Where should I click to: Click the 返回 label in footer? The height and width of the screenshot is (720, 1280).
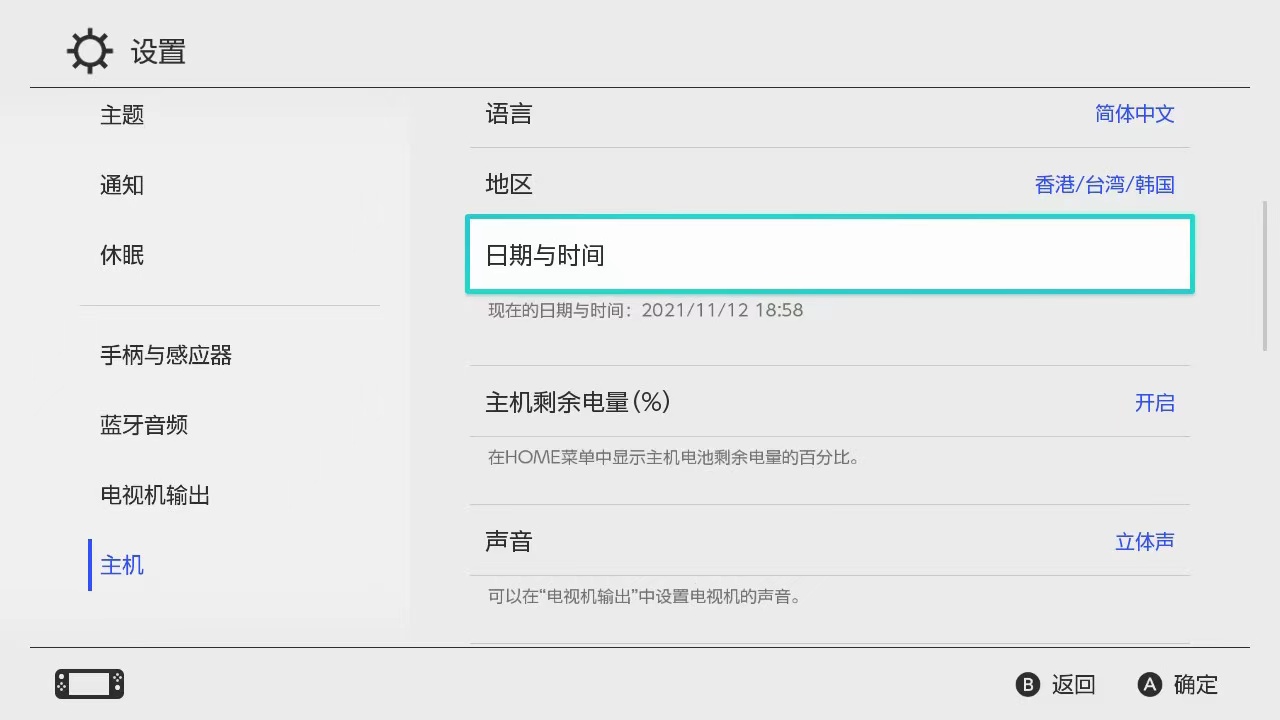[1074, 684]
